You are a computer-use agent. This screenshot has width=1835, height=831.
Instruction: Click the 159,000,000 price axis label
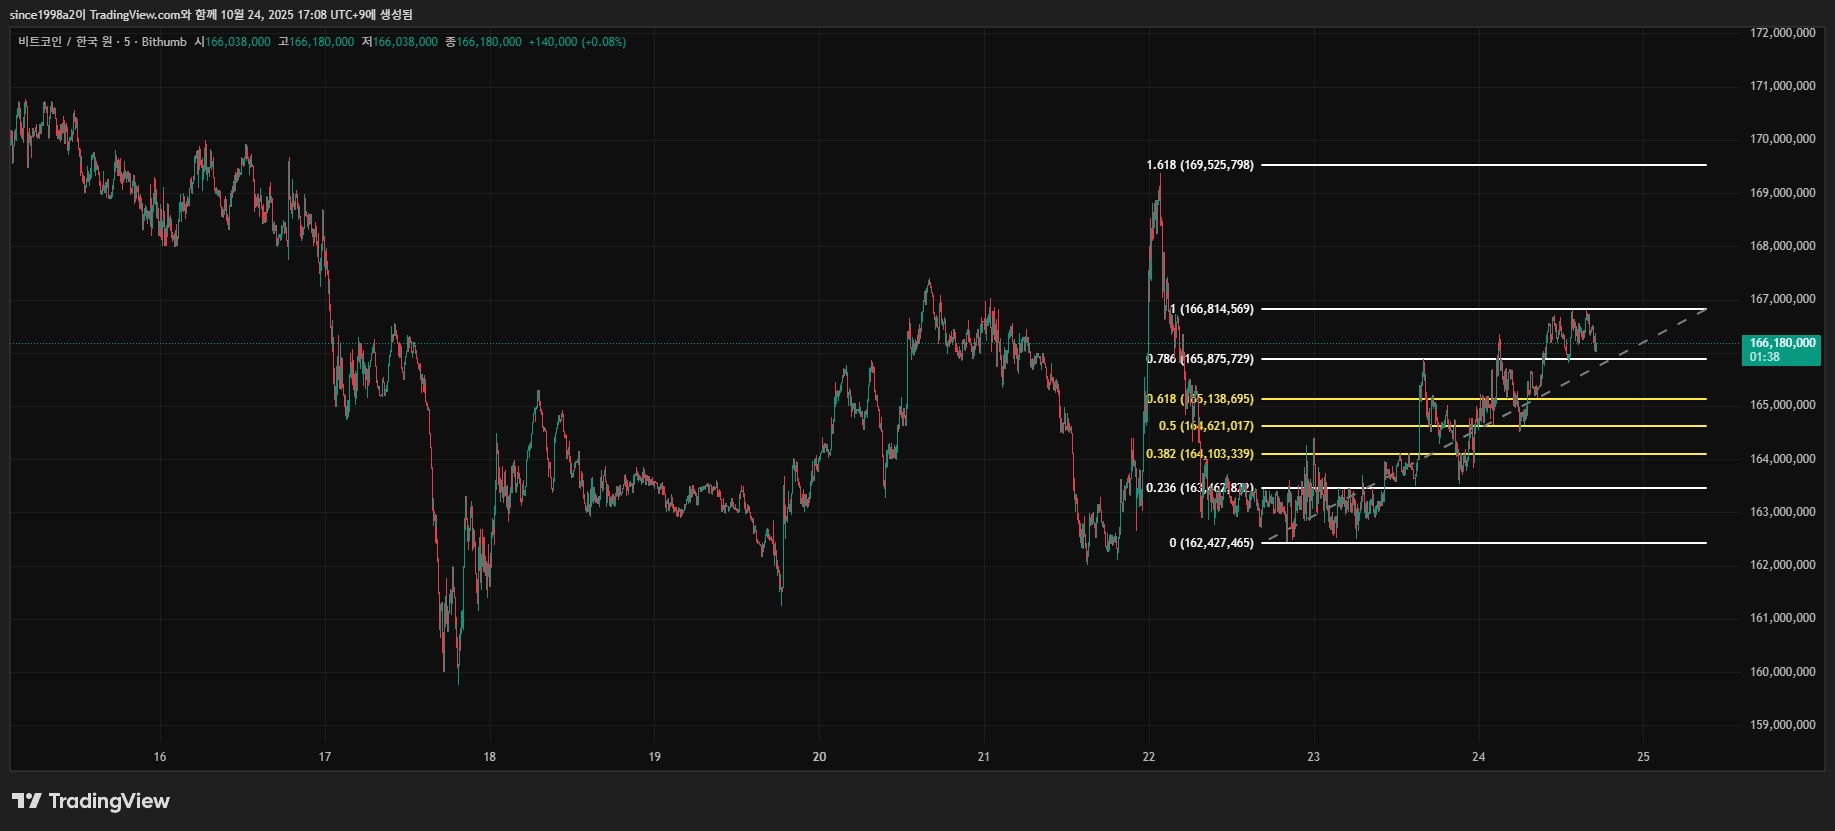click(1783, 725)
